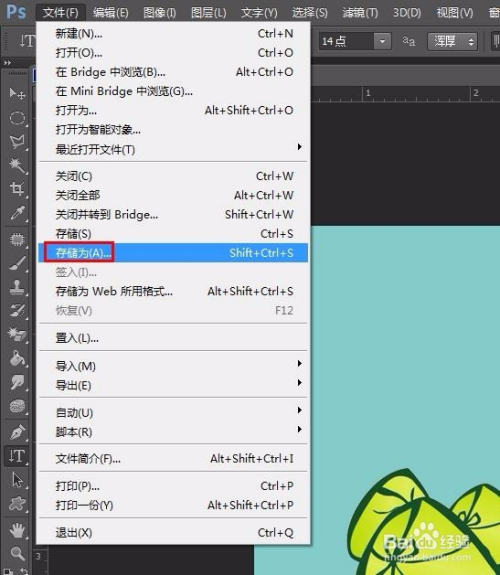The height and width of the screenshot is (575, 500).
Task: Select the Background Eraser tool
Action: pyautogui.click(x=17, y=334)
